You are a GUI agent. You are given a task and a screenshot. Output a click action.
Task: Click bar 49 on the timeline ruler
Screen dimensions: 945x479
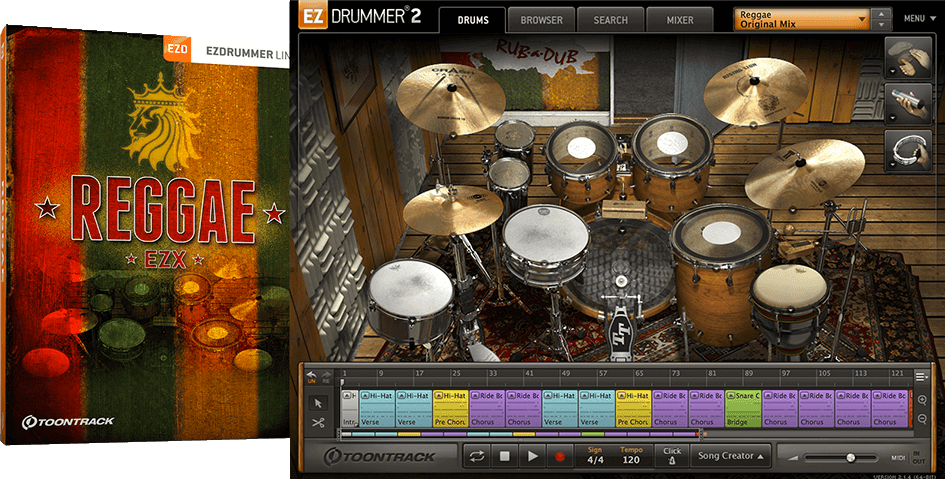pos(565,374)
